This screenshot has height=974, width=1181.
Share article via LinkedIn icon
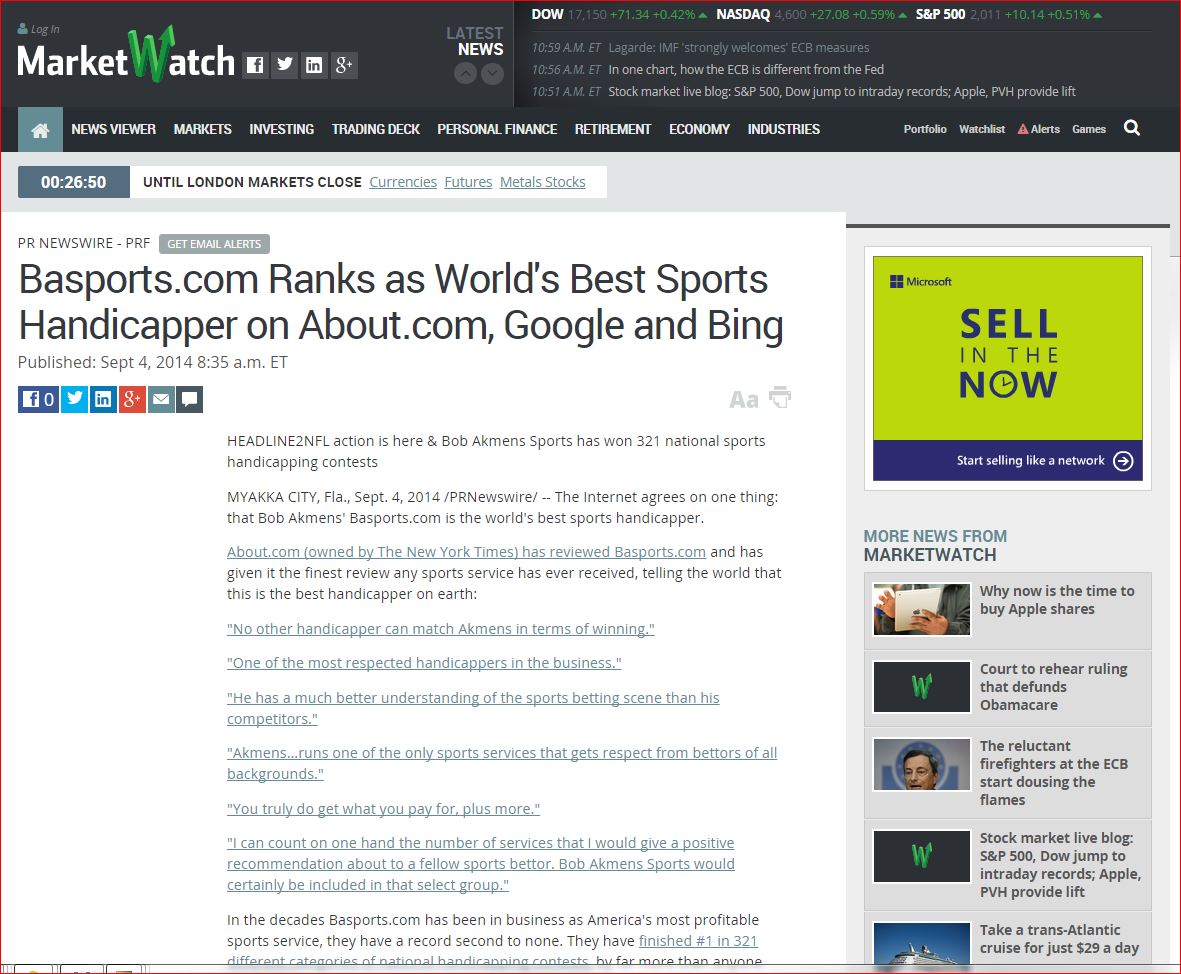point(103,399)
